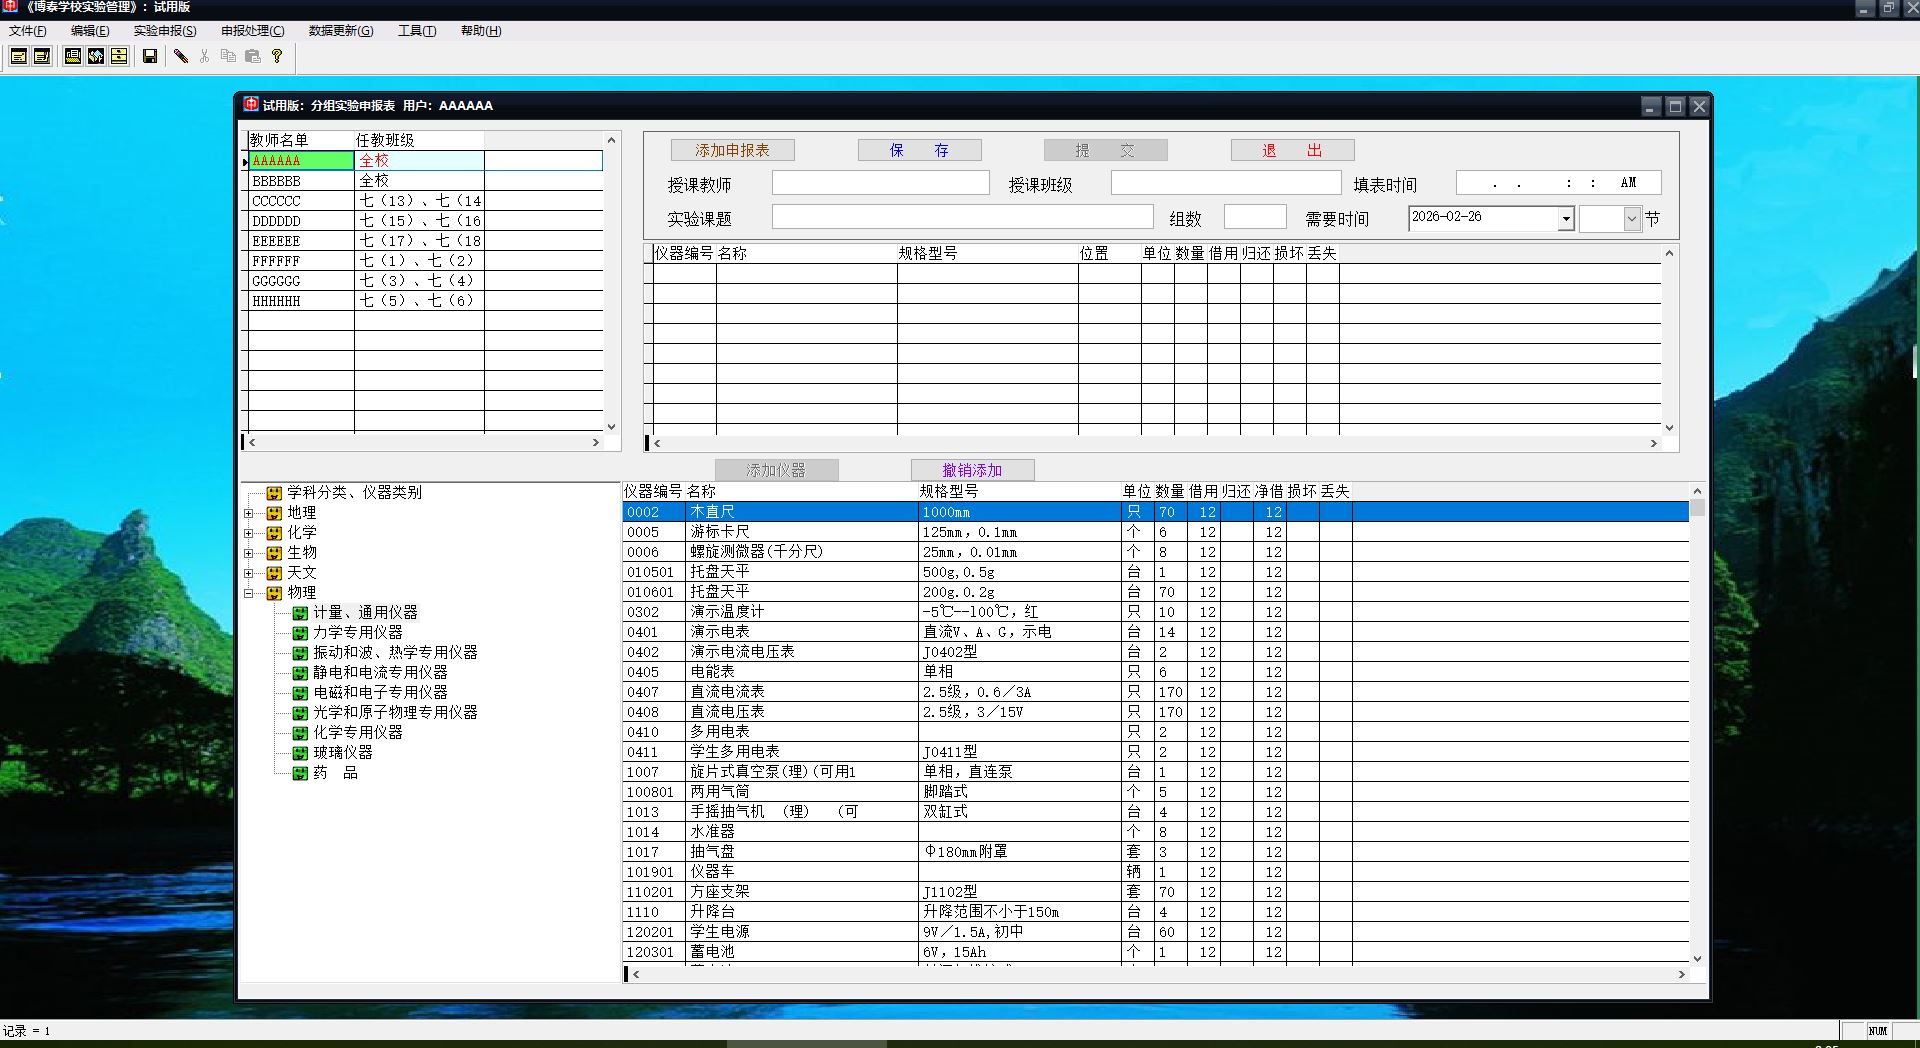Click the filing cabinet drawer toolbar icon

[x=119, y=56]
